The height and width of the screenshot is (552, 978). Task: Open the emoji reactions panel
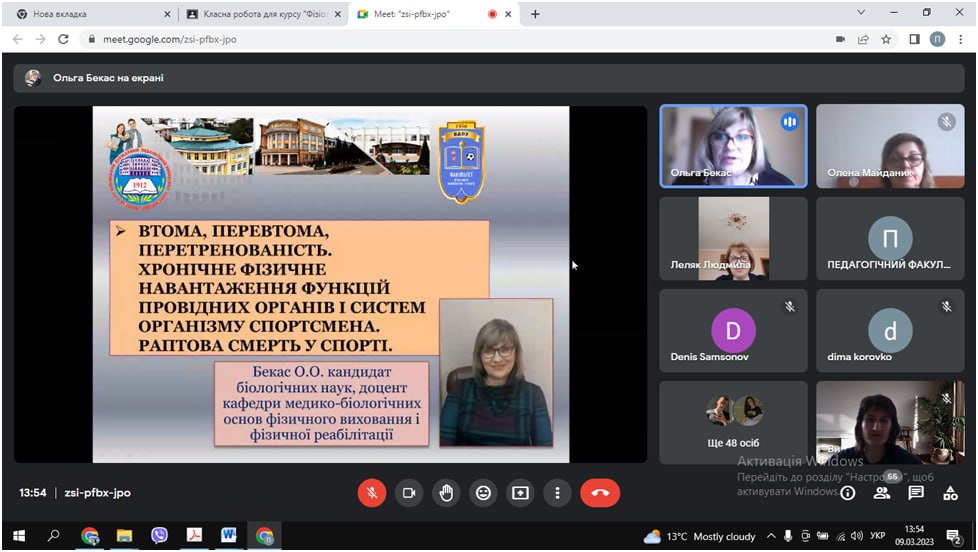[x=483, y=493]
